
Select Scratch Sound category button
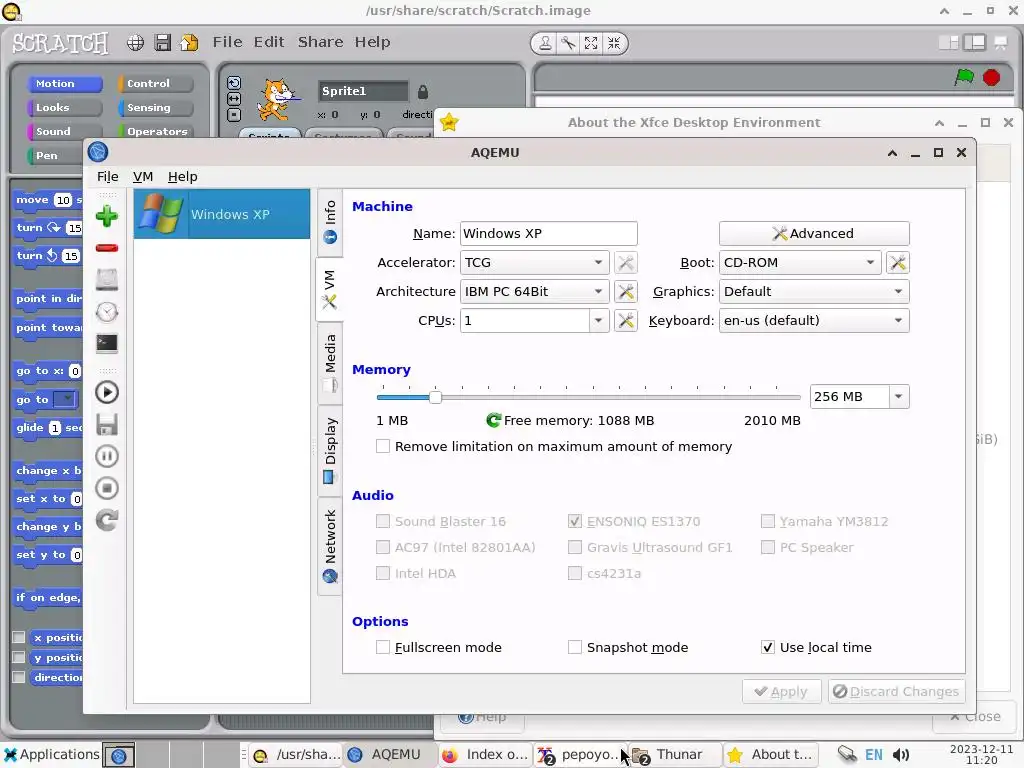(64, 131)
